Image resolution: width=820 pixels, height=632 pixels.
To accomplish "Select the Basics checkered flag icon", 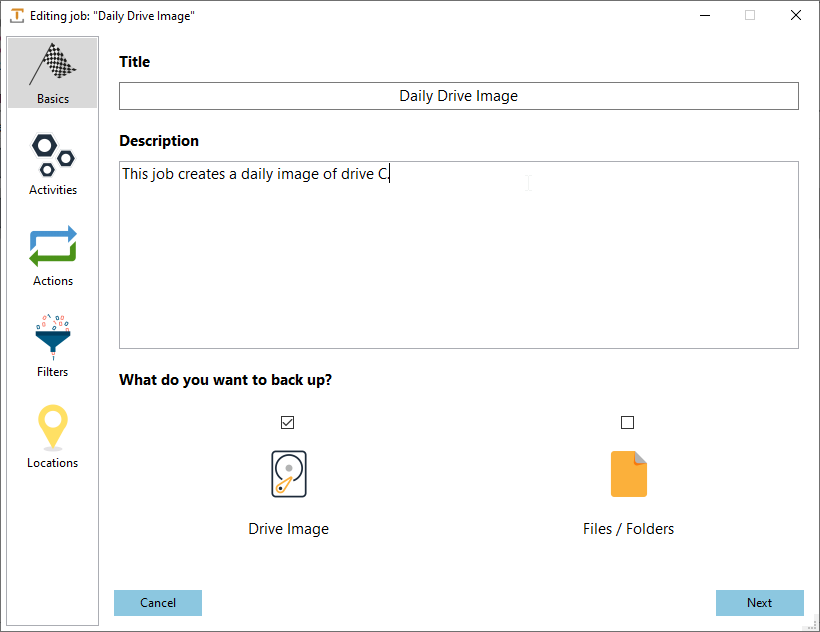I will tap(52, 64).
